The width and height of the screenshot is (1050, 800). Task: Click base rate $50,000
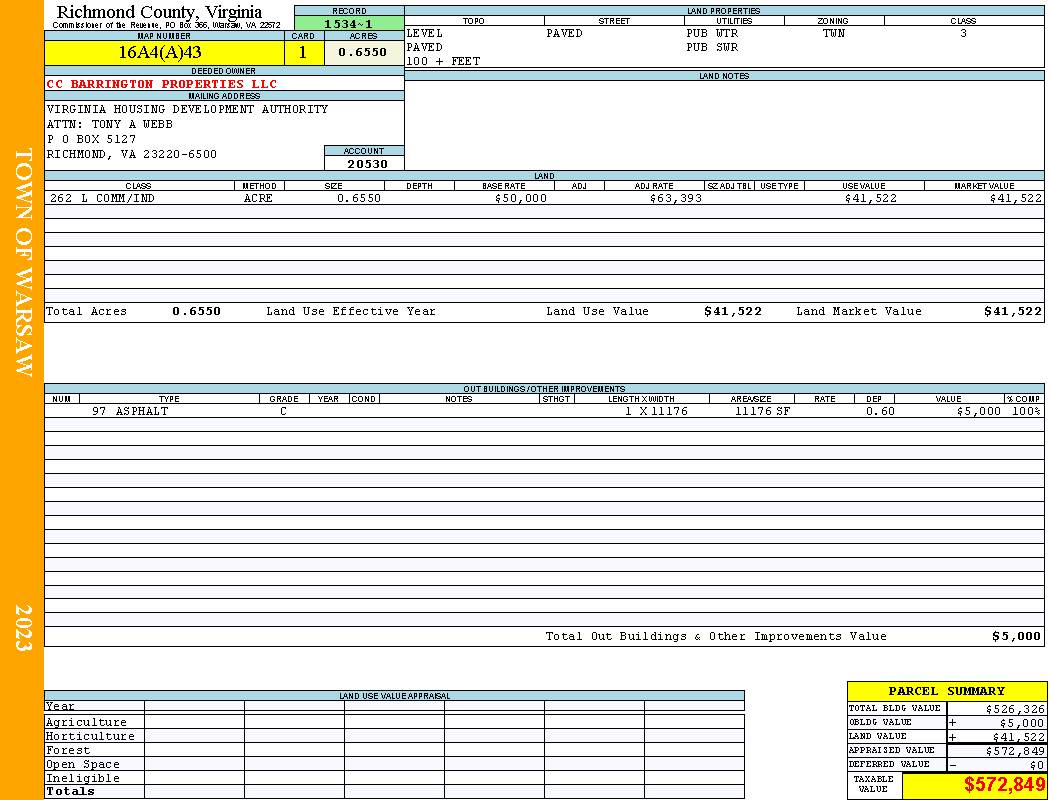point(521,198)
